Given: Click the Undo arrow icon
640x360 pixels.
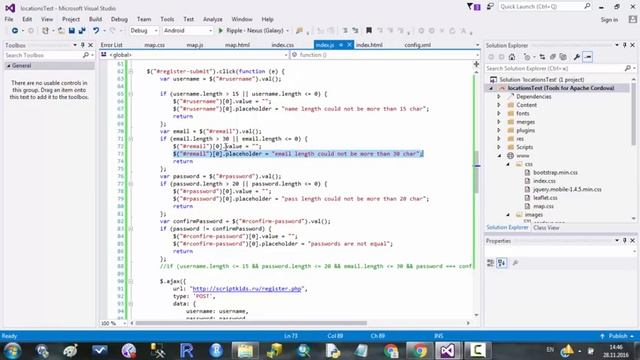Looking at the screenshot, I should point(96,31).
